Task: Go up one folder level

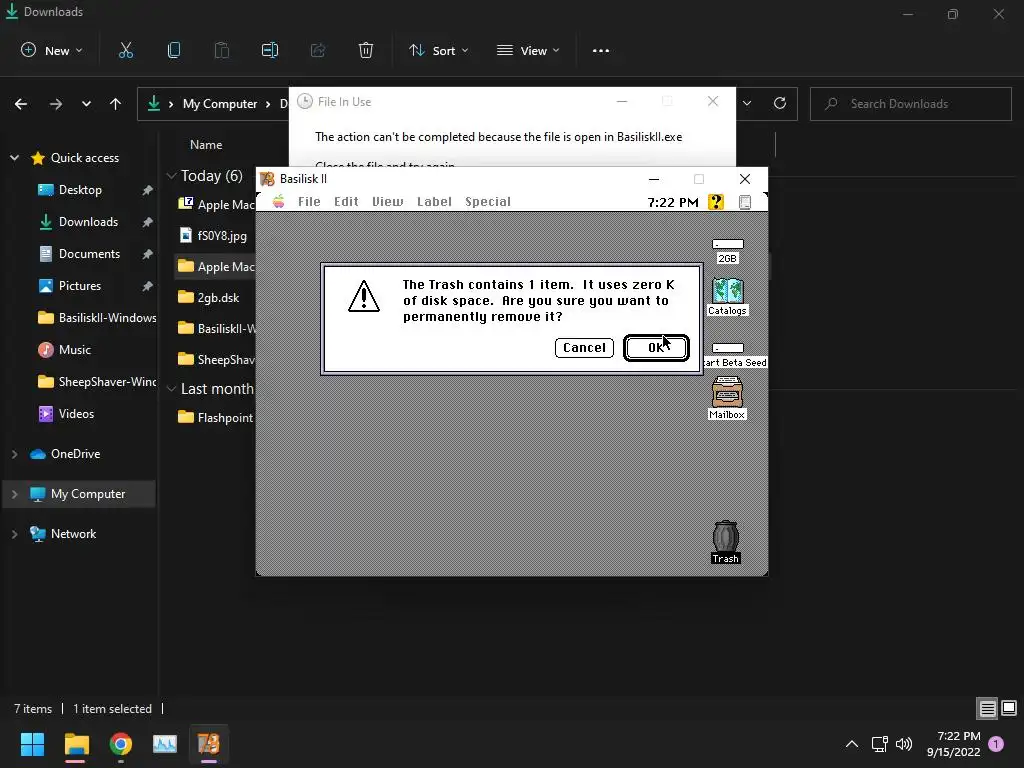Action: (x=116, y=104)
